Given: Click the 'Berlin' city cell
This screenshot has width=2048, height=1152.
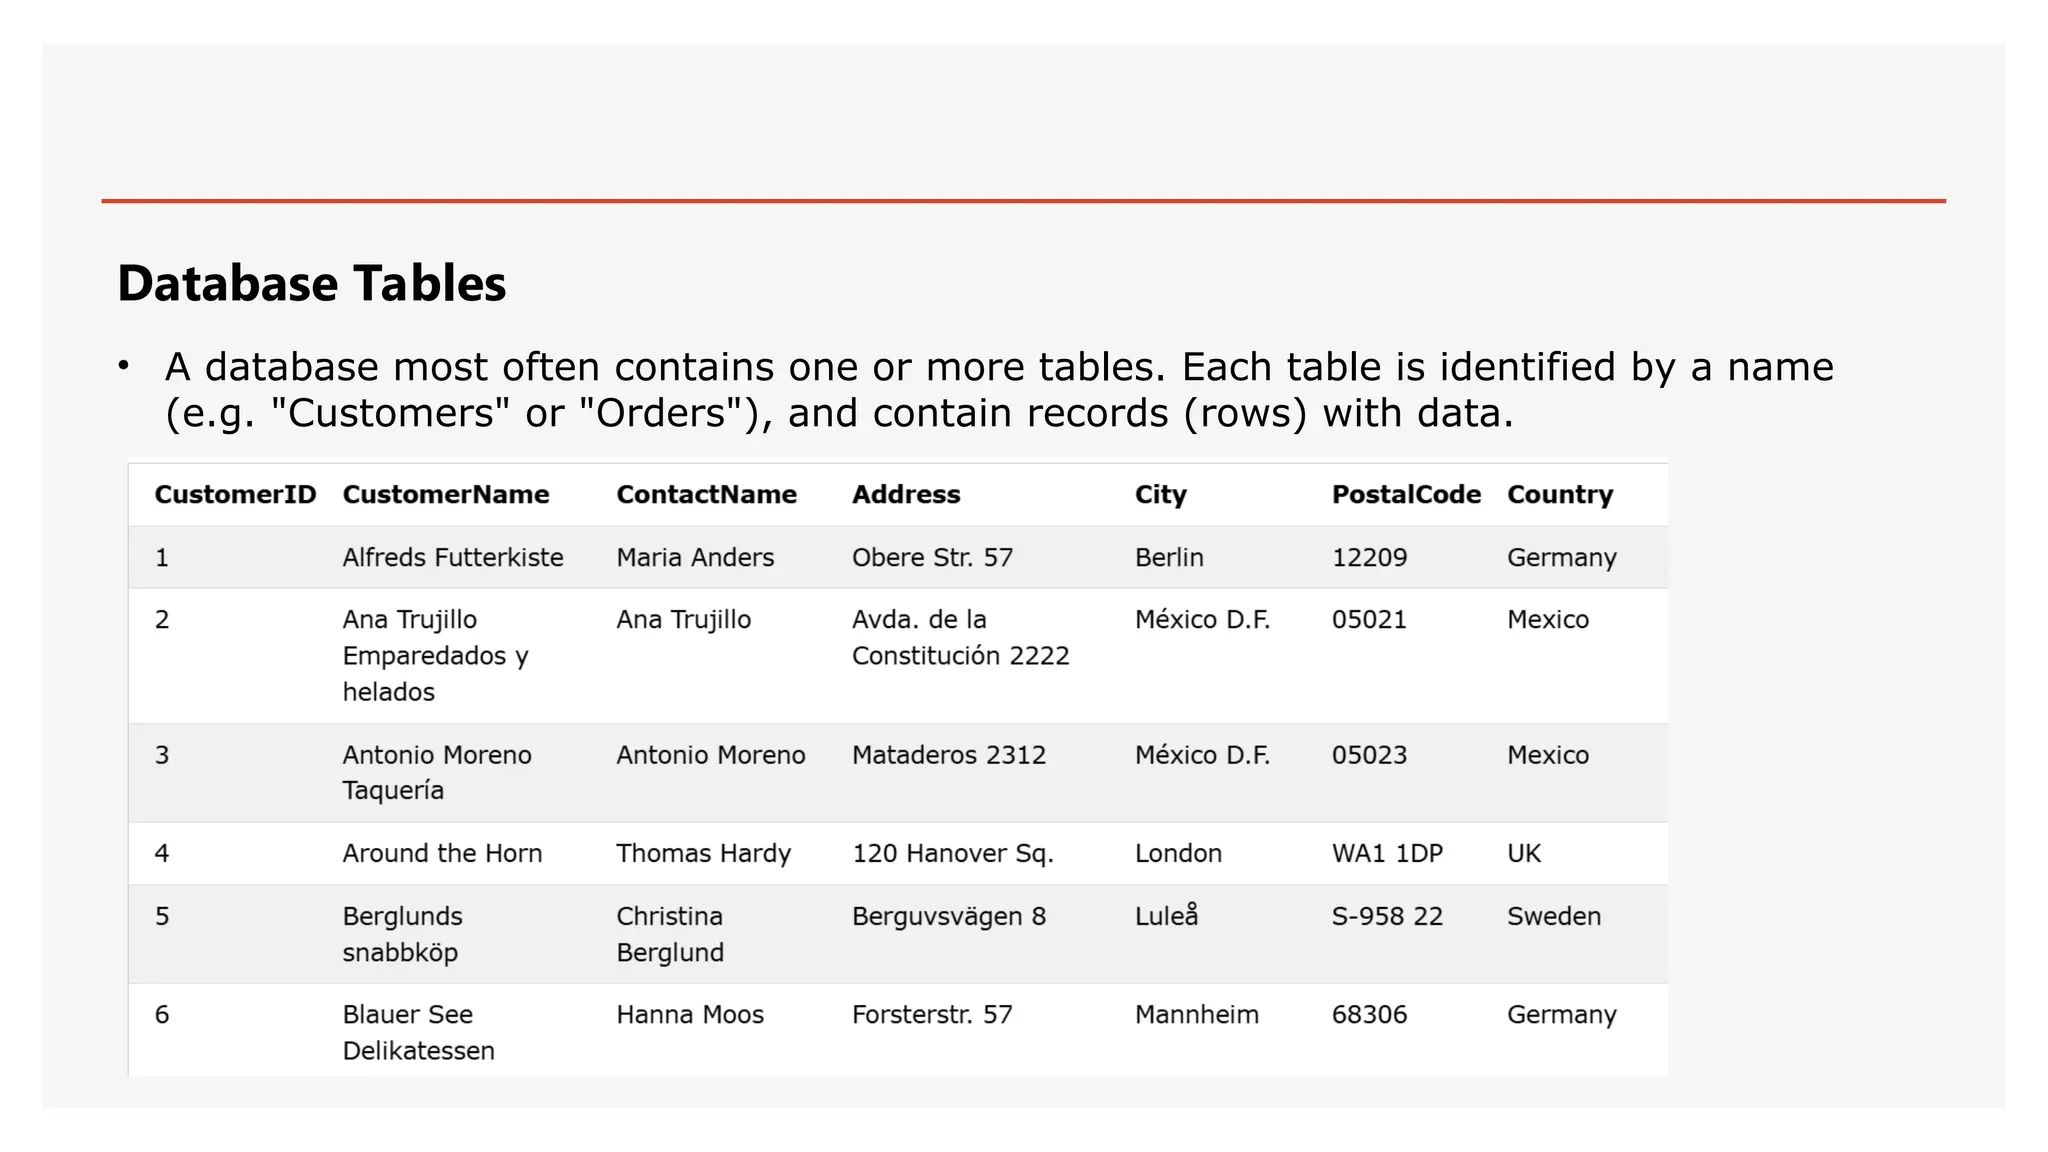Looking at the screenshot, I should [1169, 558].
